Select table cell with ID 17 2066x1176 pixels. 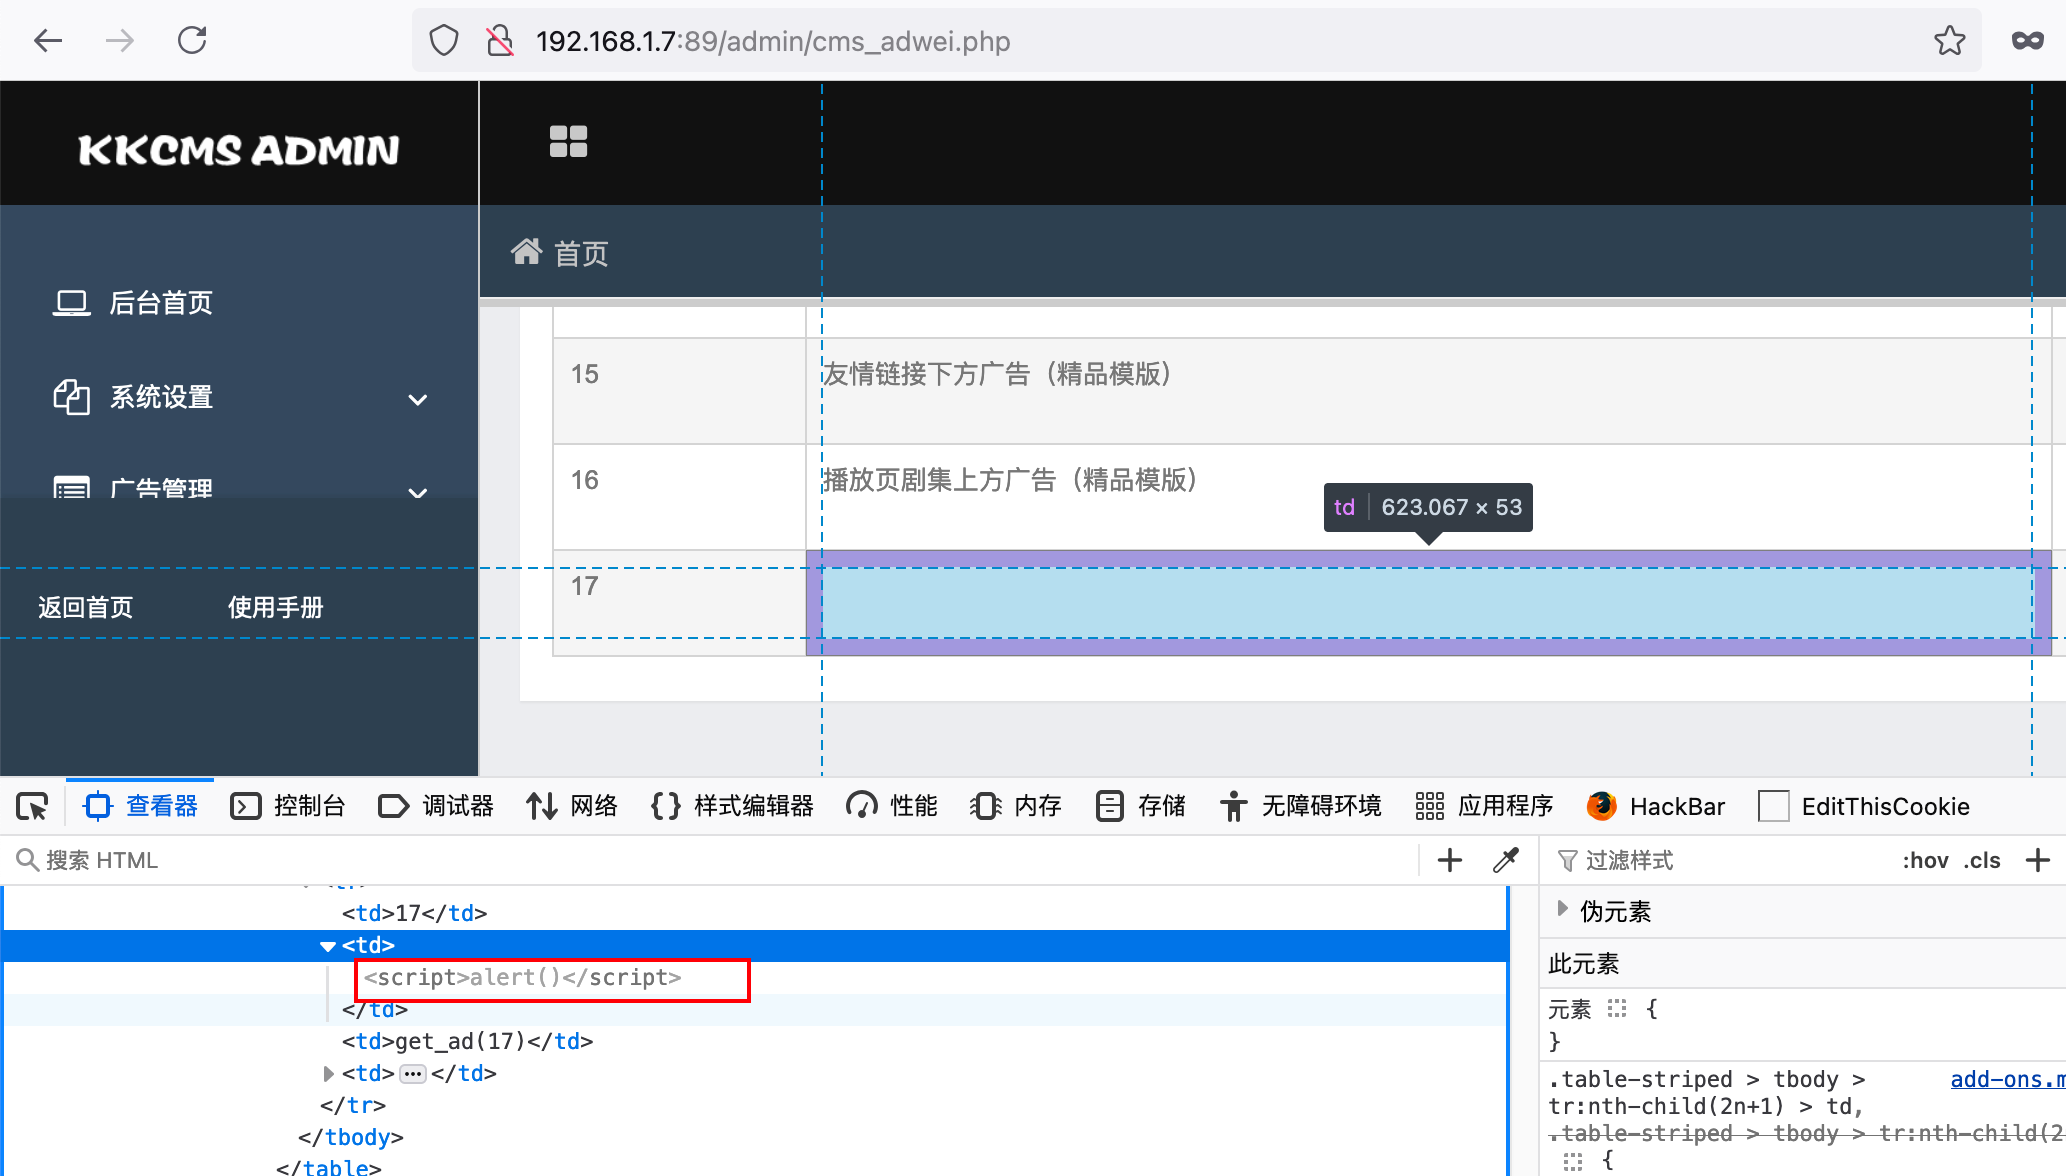pos(680,603)
